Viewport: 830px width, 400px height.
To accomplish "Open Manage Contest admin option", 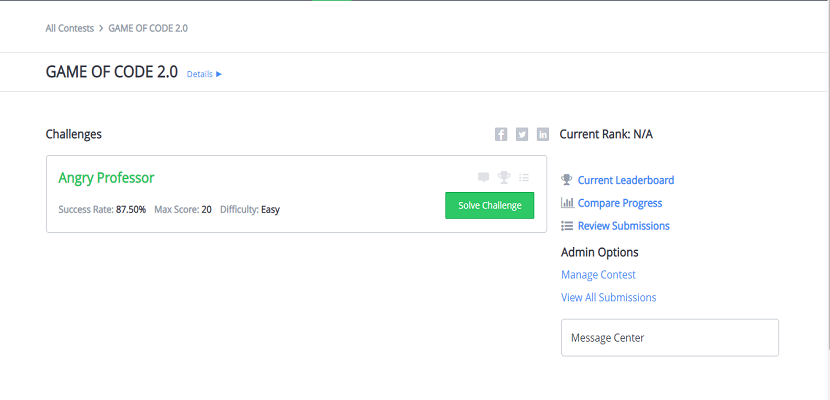I will (x=598, y=275).
